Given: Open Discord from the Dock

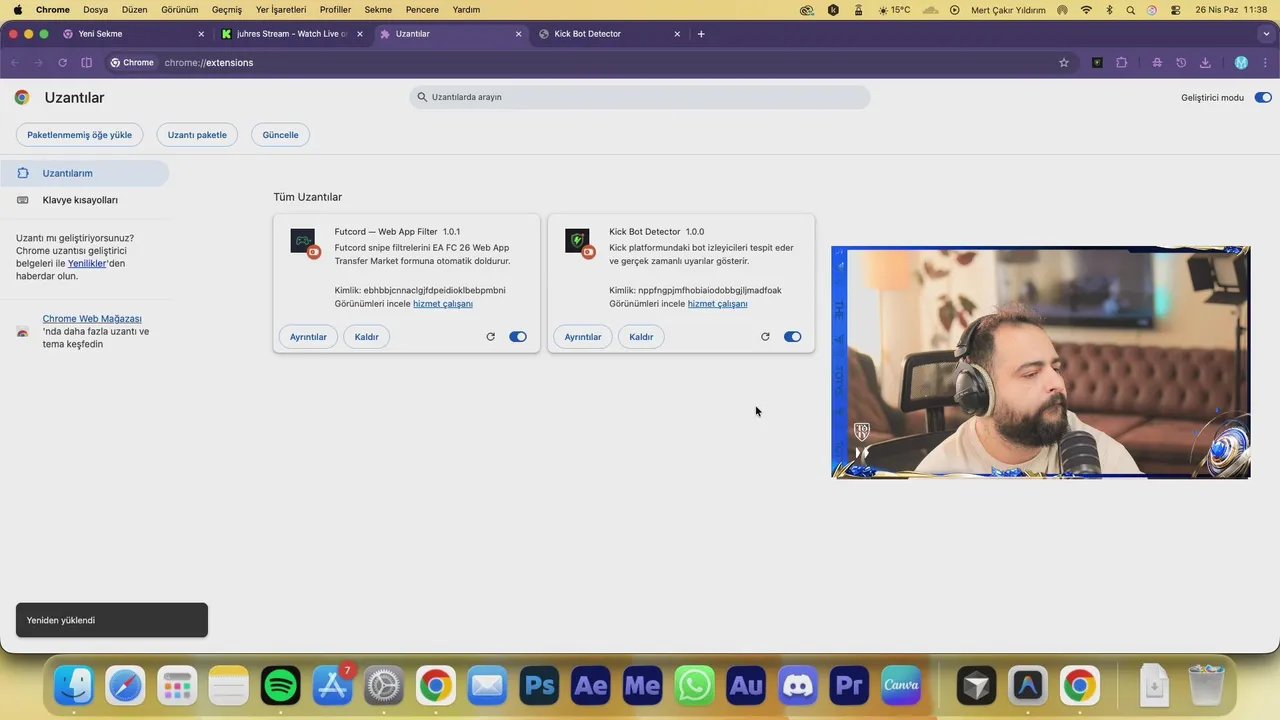Looking at the screenshot, I should [797, 686].
